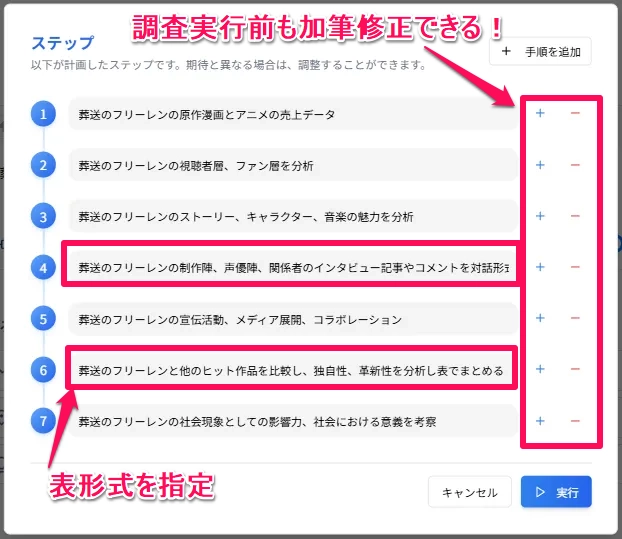The image size is (622, 539).
Task: Run the plan with 実行 button
Action: (x=556, y=492)
